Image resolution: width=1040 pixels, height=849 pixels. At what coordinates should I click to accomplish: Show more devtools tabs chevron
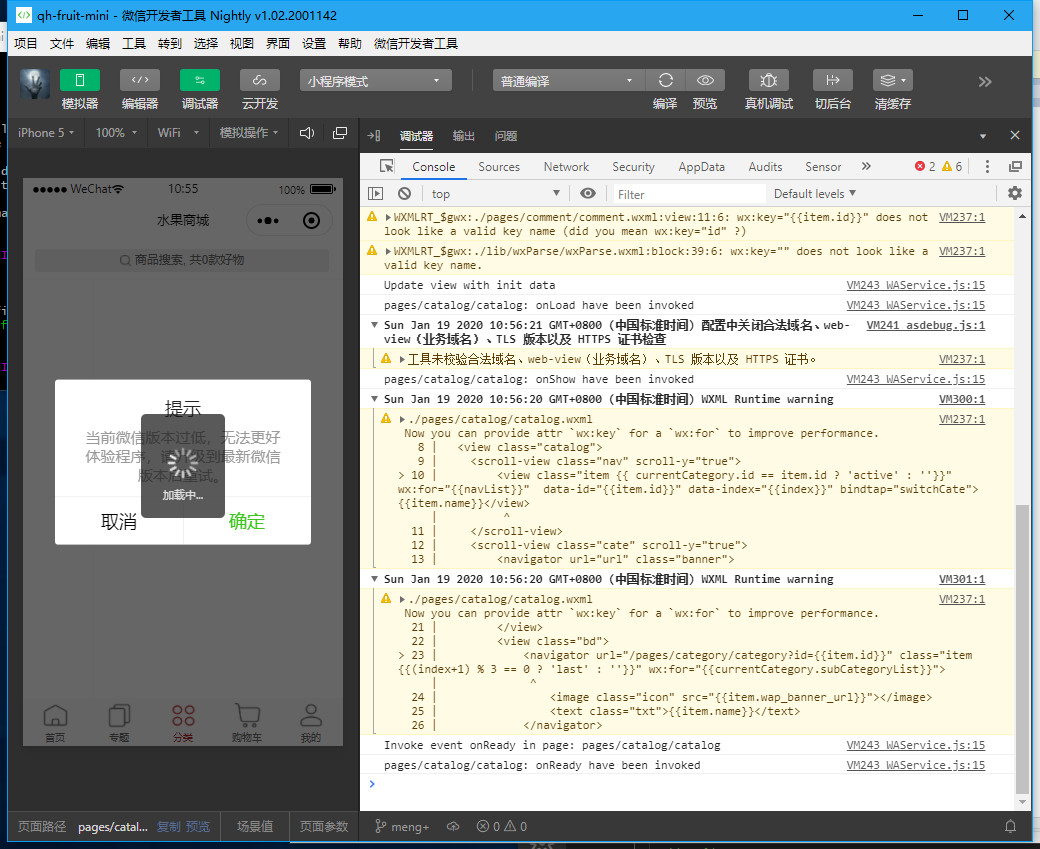866,166
